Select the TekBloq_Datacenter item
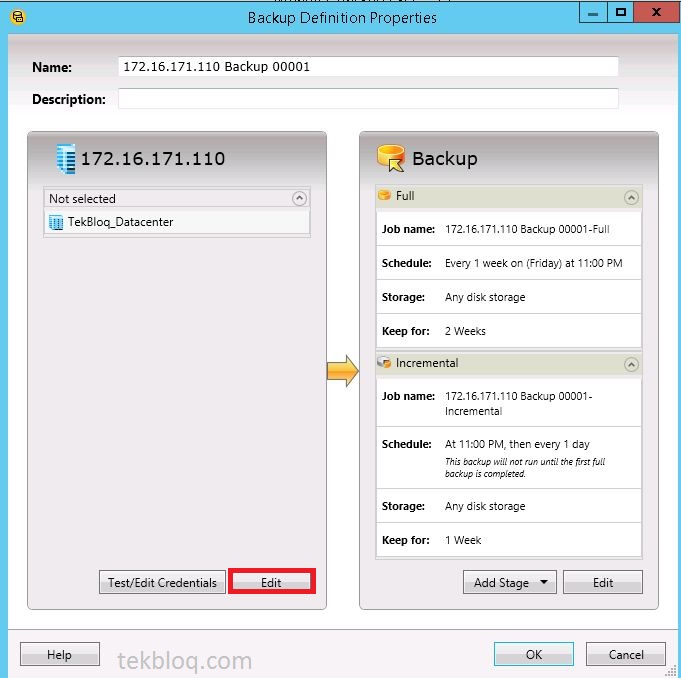 (177, 222)
